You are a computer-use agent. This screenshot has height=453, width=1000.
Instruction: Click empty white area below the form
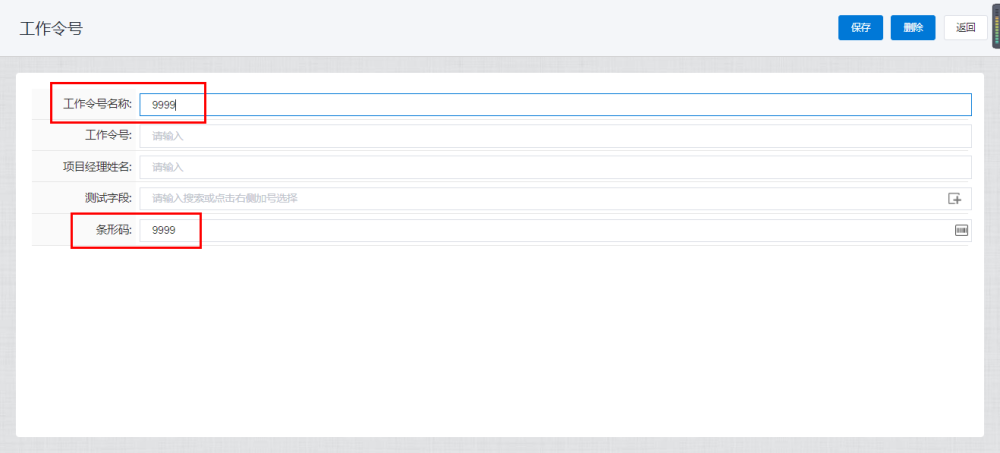point(500,340)
